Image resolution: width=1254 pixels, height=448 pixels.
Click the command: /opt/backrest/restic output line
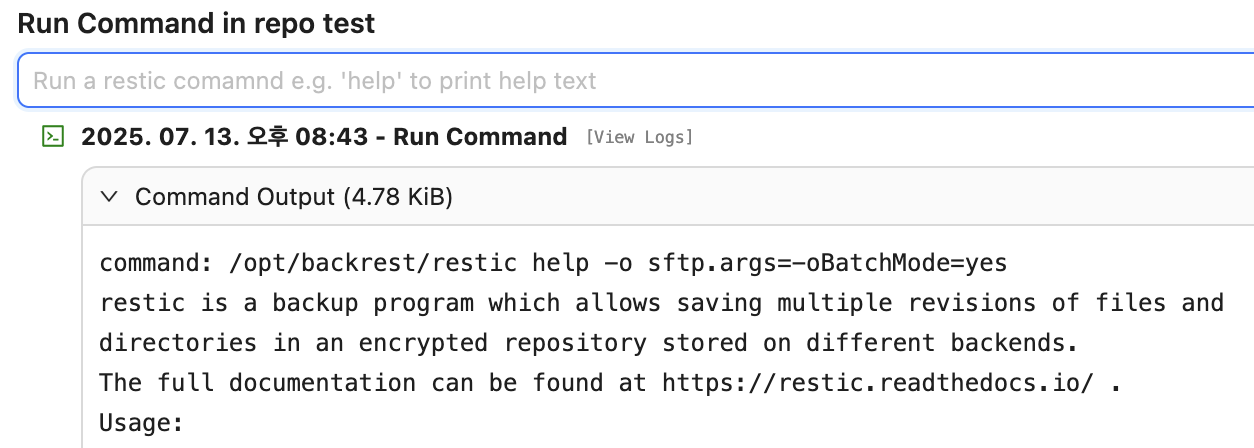pos(553,264)
